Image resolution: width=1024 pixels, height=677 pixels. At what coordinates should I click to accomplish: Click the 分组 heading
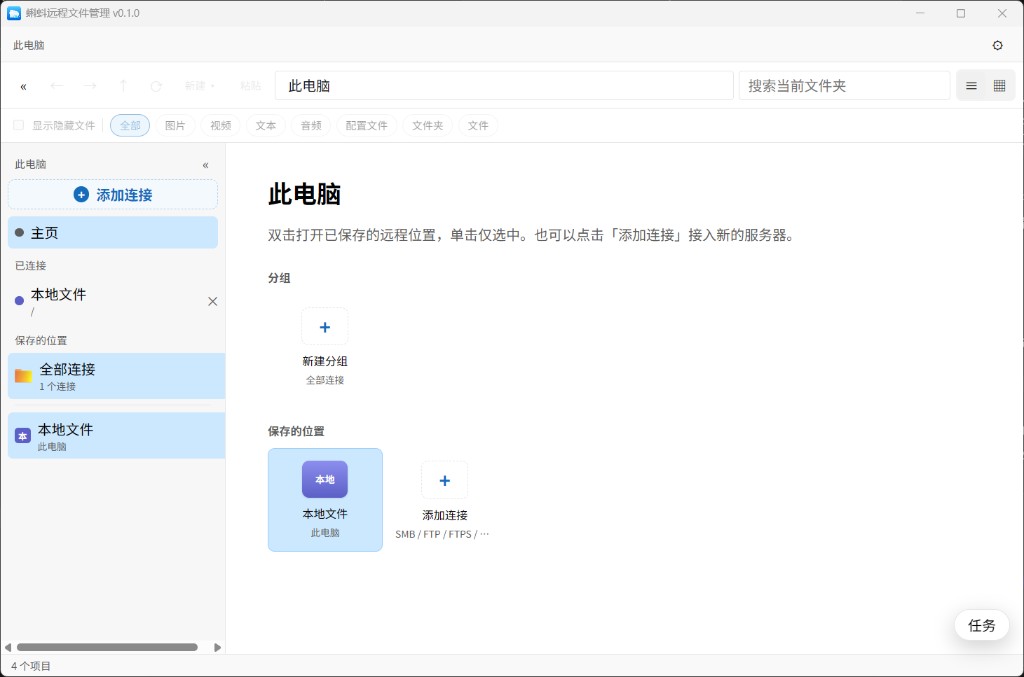click(279, 278)
